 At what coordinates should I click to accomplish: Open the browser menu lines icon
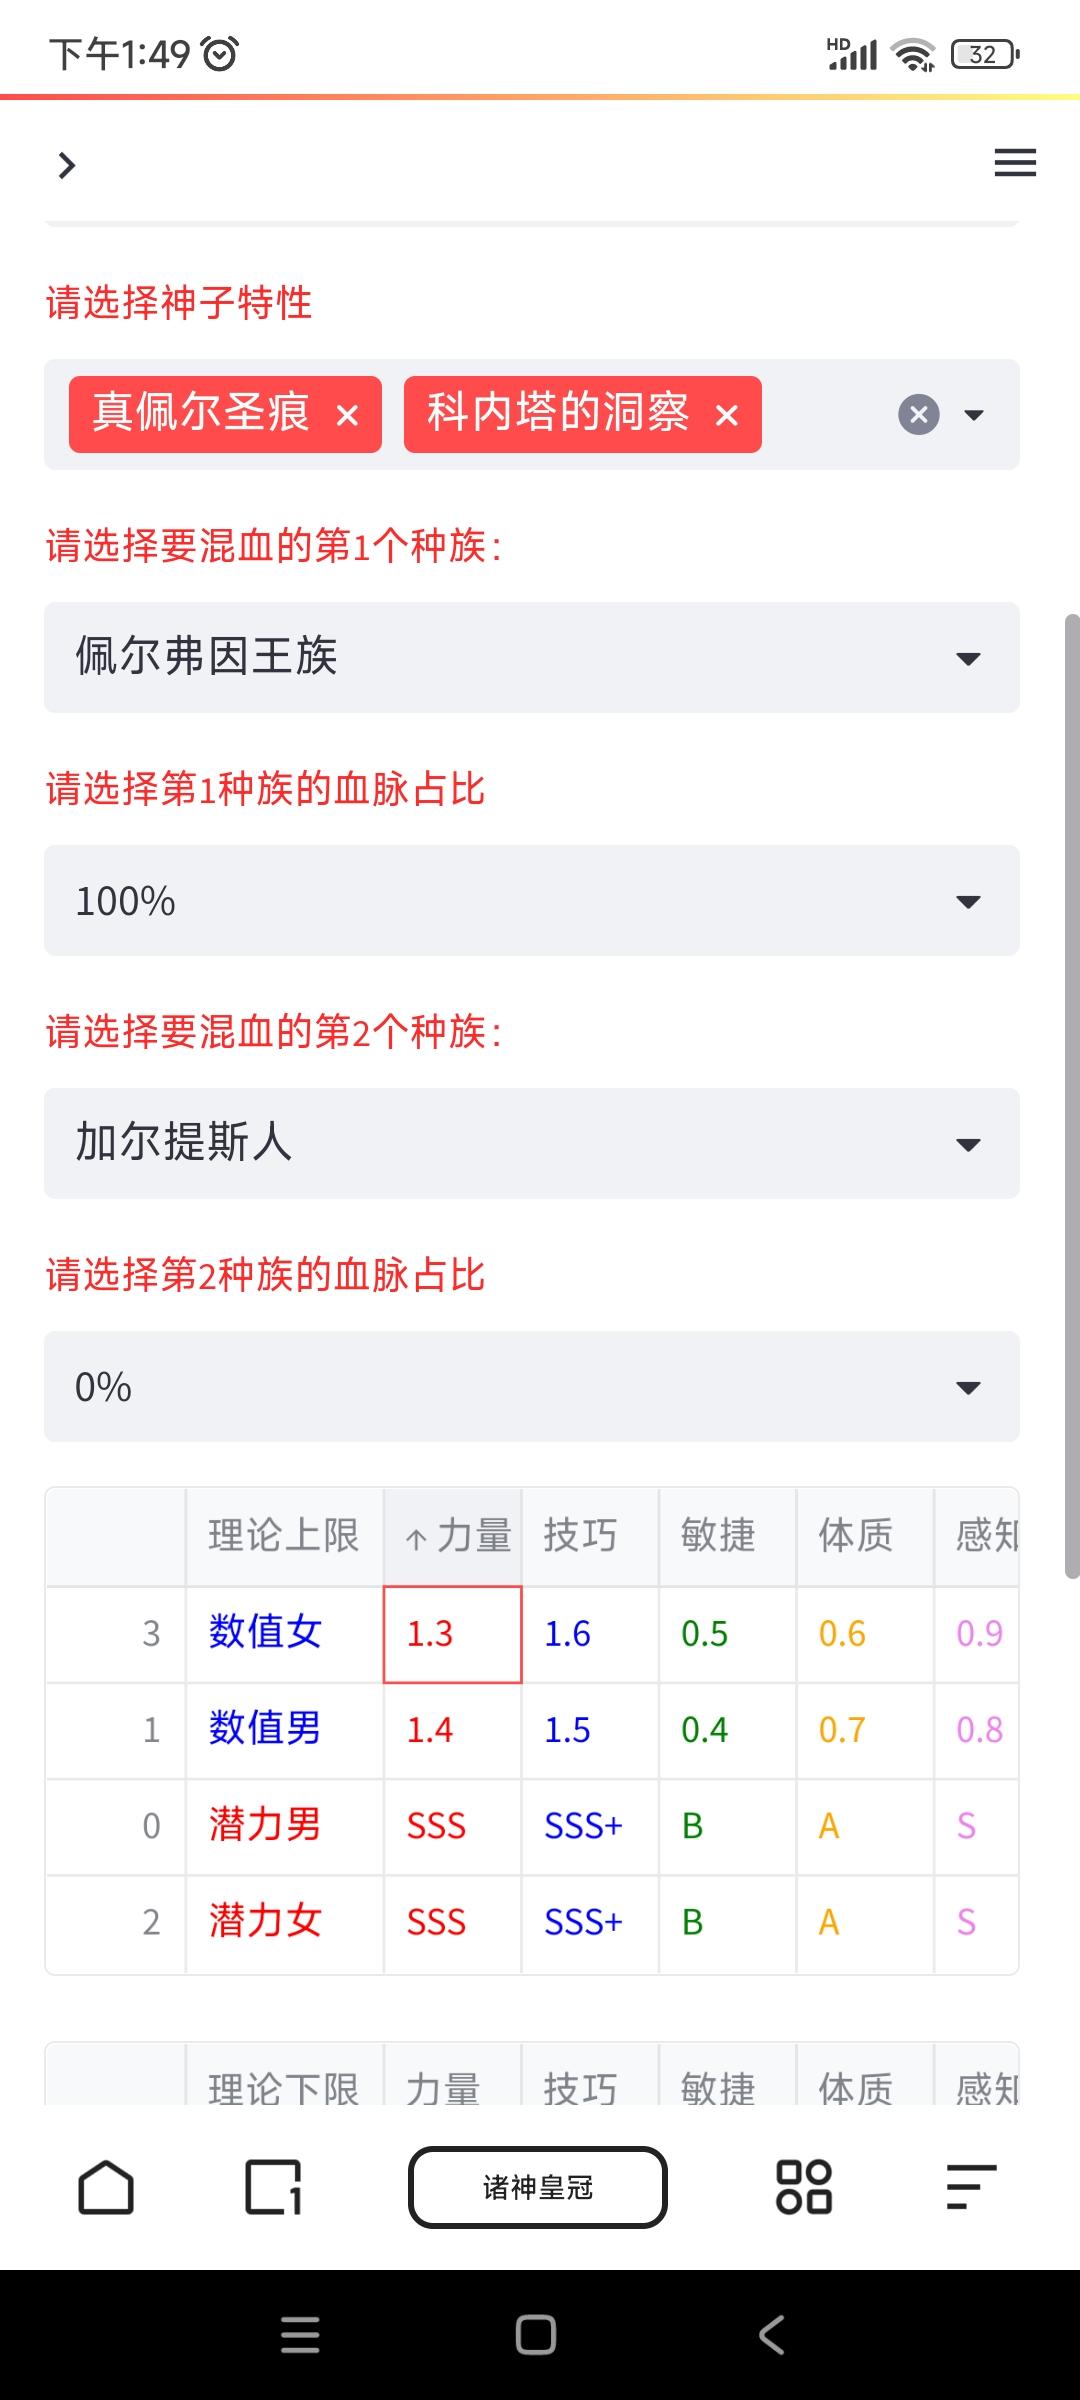point(971,2187)
